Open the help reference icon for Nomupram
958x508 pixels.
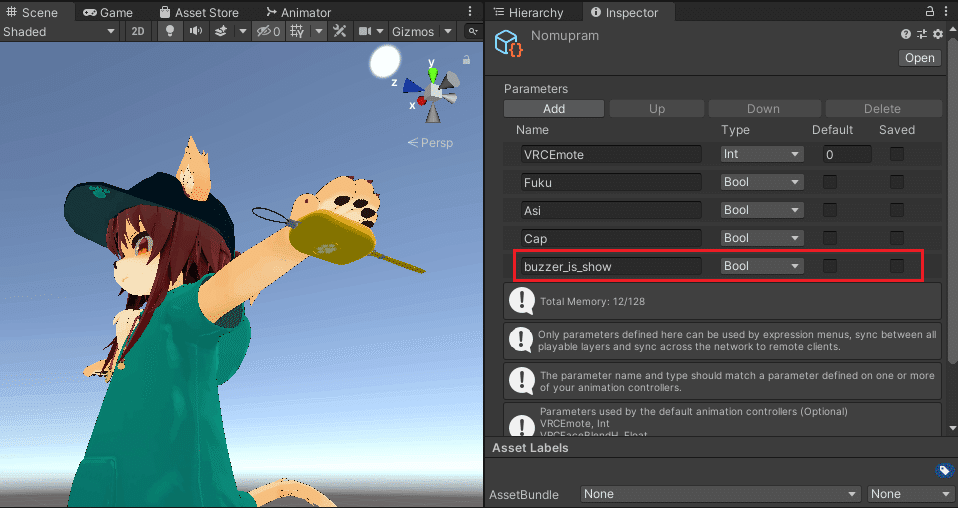coord(906,35)
